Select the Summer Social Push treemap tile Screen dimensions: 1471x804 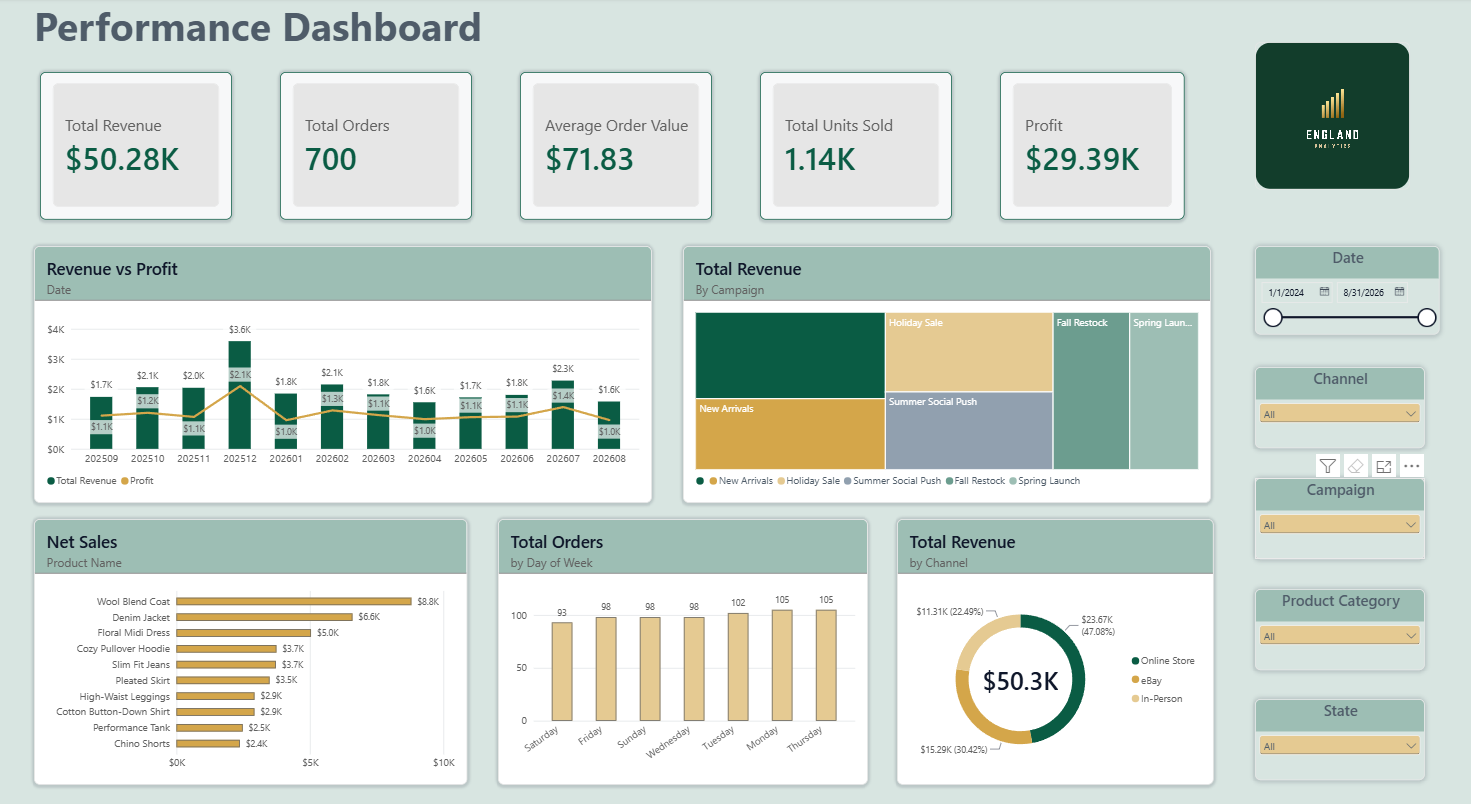tap(969, 431)
